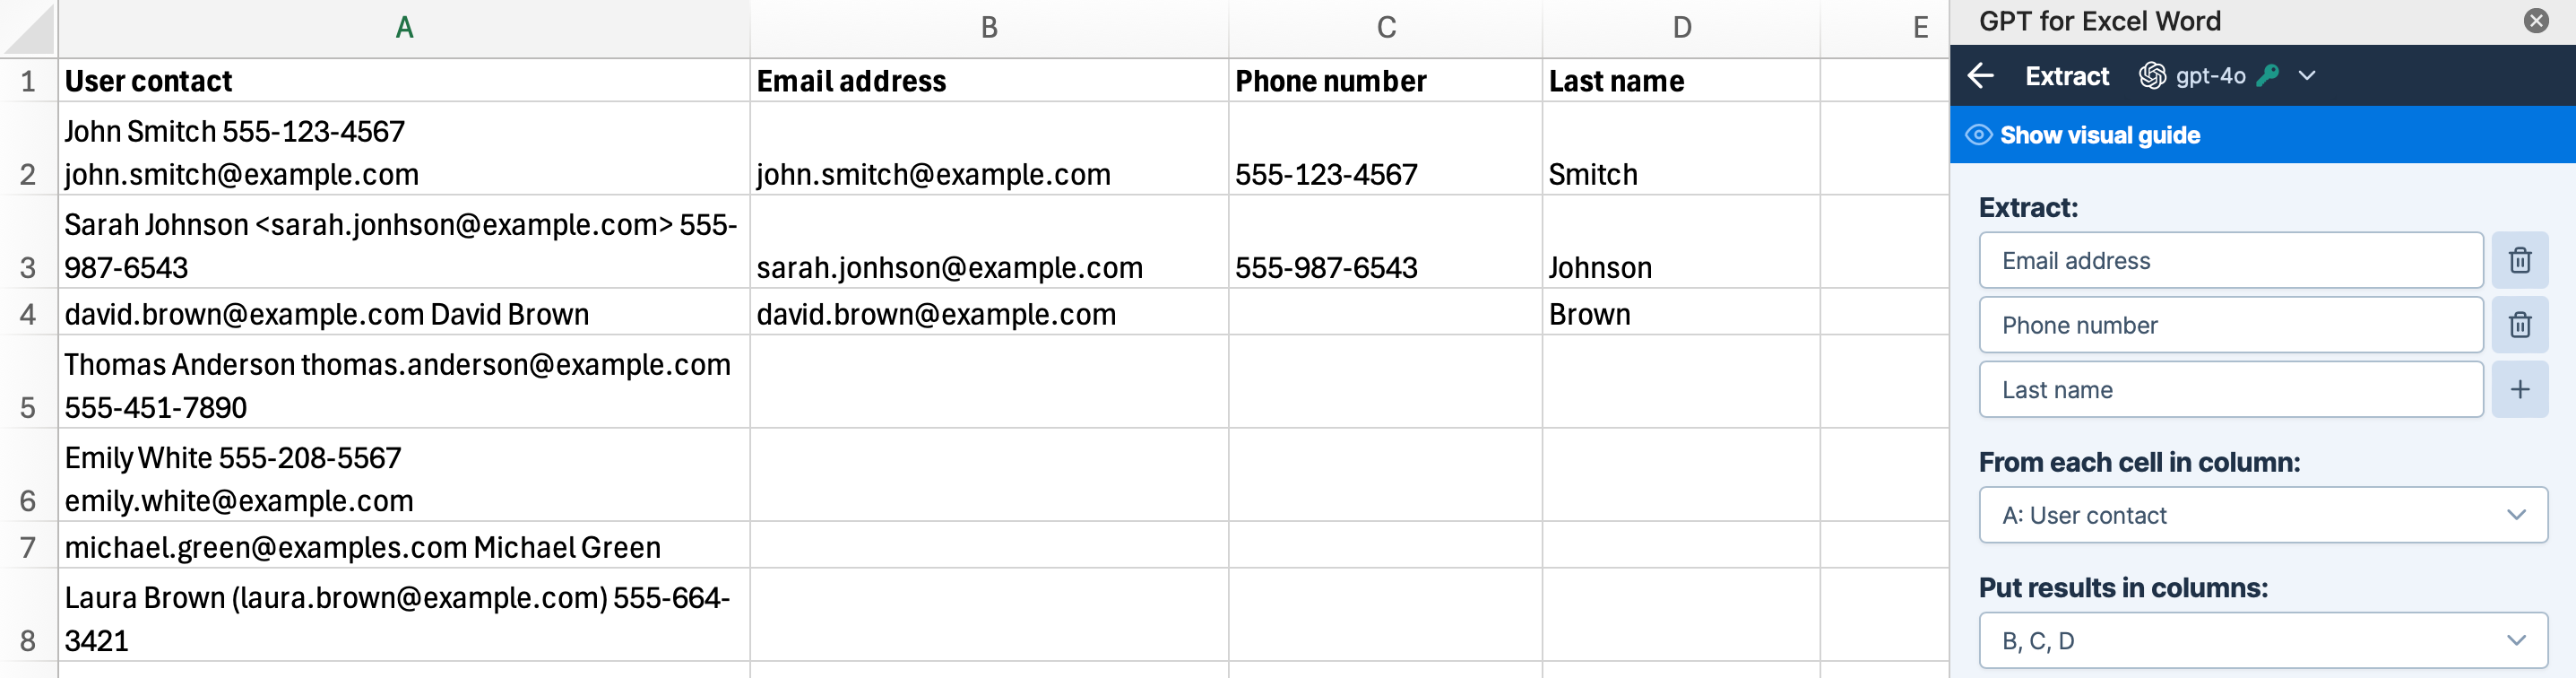The width and height of the screenshot is (2576, 678).
Task: Open the B, C, D results columns dropdown
Action: coord(2263,641)
